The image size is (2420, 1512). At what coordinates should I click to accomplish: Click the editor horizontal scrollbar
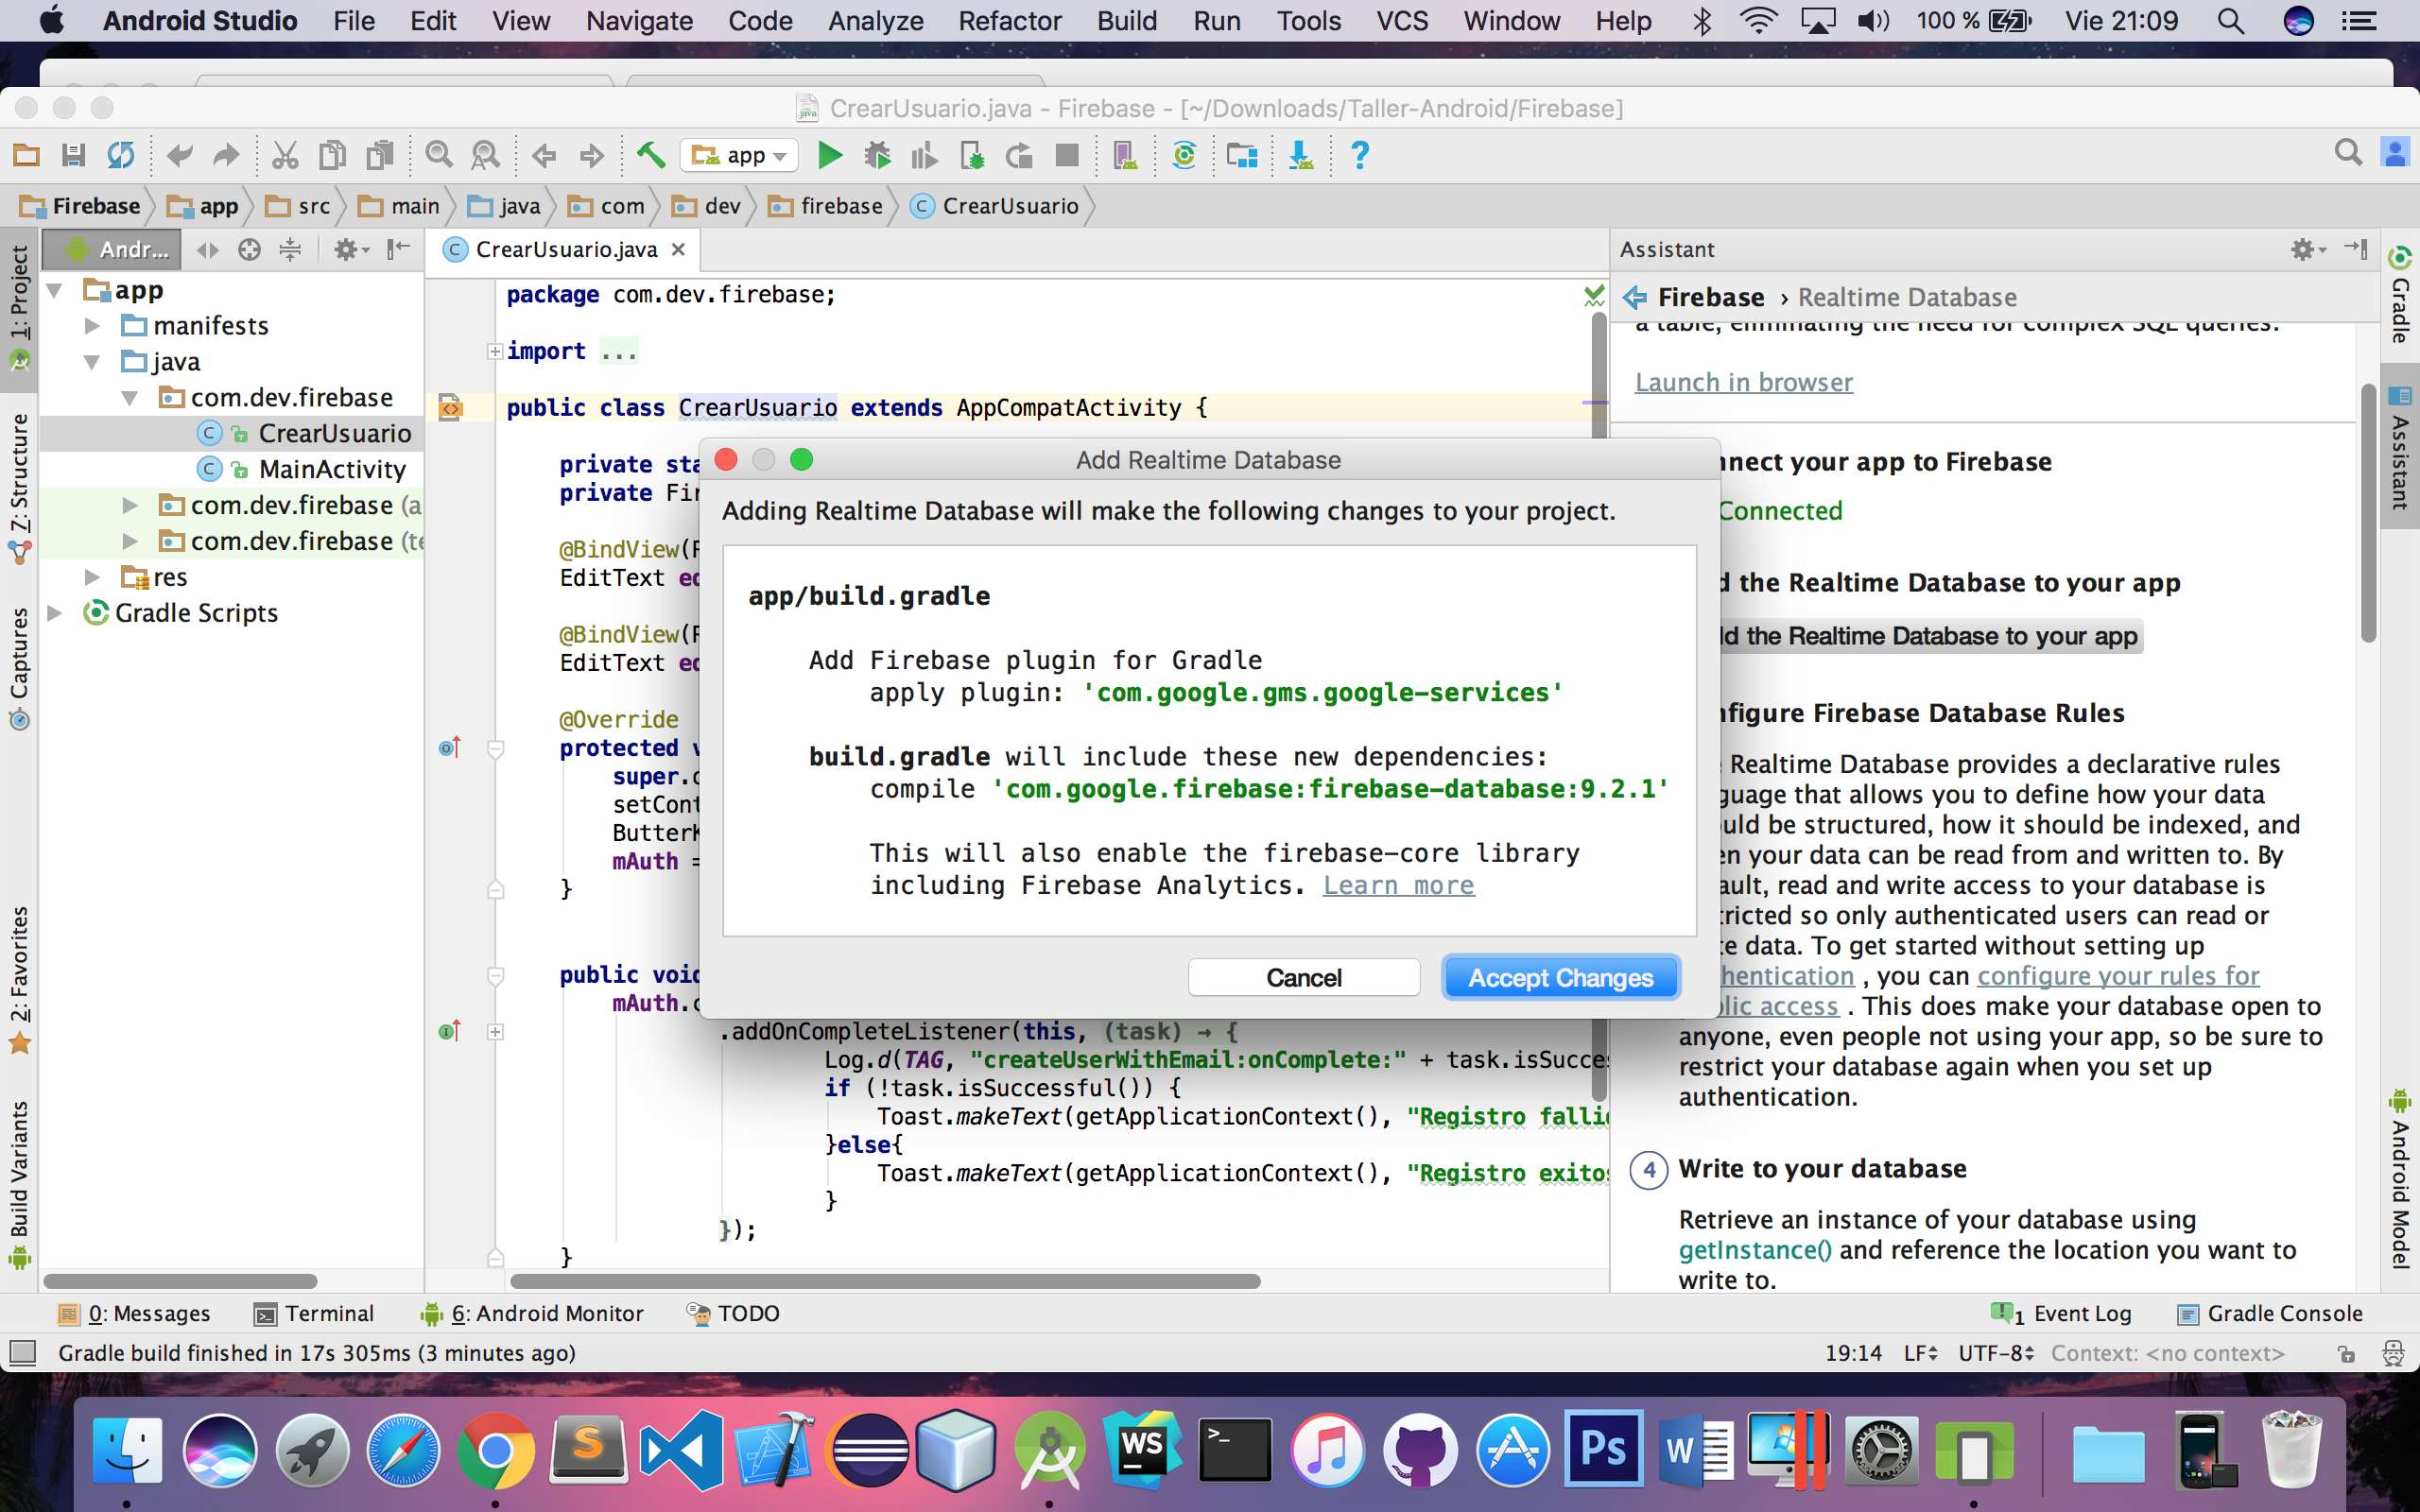(x=885, y=1281)
